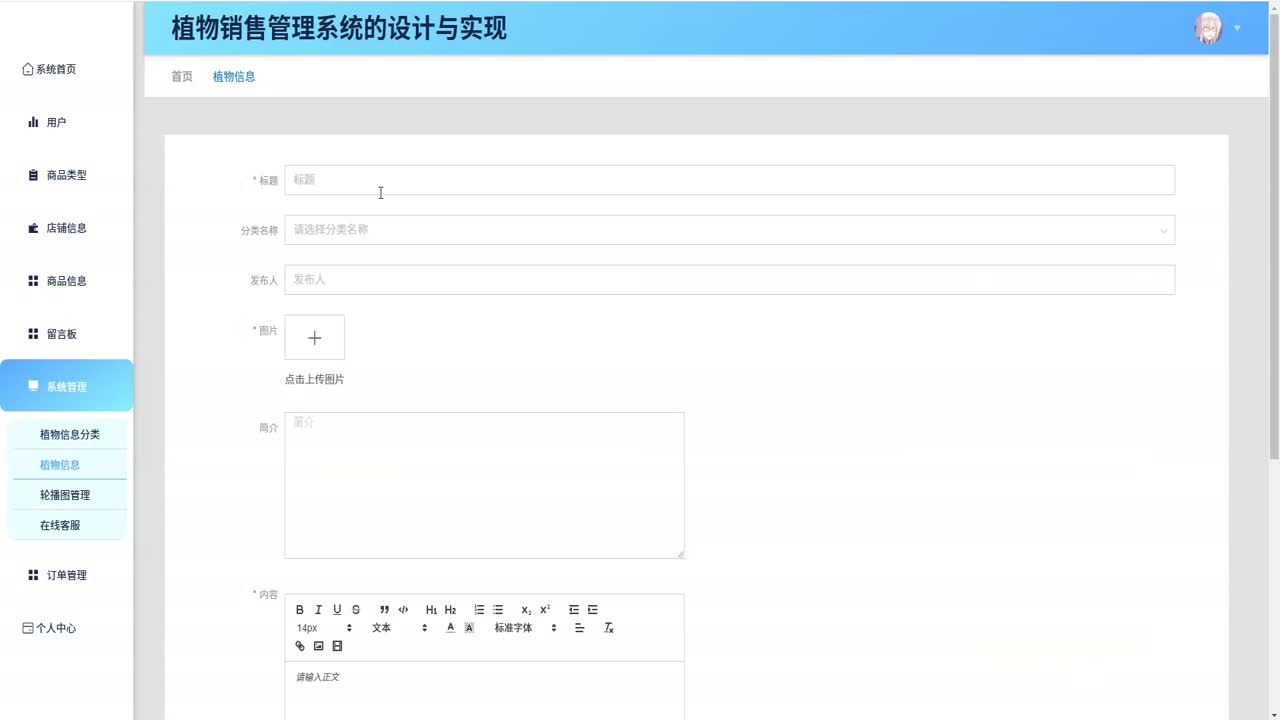The image size is (1280, 720).
Task: Clear text formatting in editor
Action: click(x=609, y=628)
